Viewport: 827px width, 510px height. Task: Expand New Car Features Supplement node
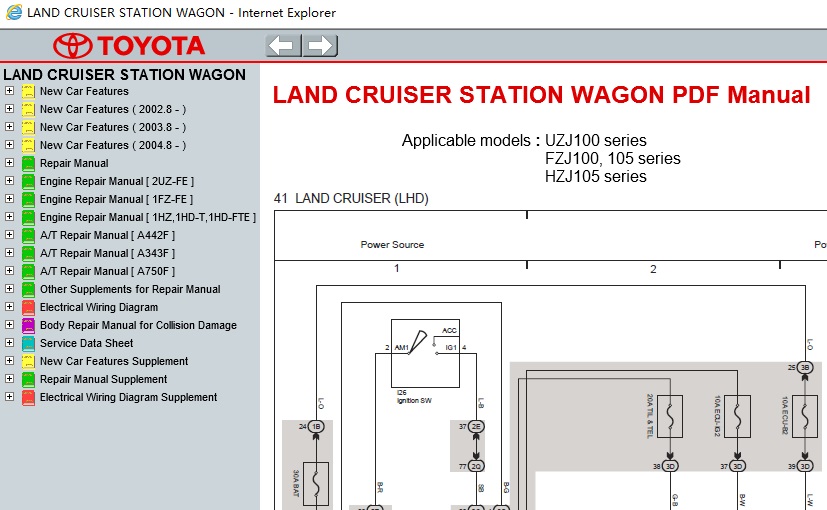click(x=9, y=361)
